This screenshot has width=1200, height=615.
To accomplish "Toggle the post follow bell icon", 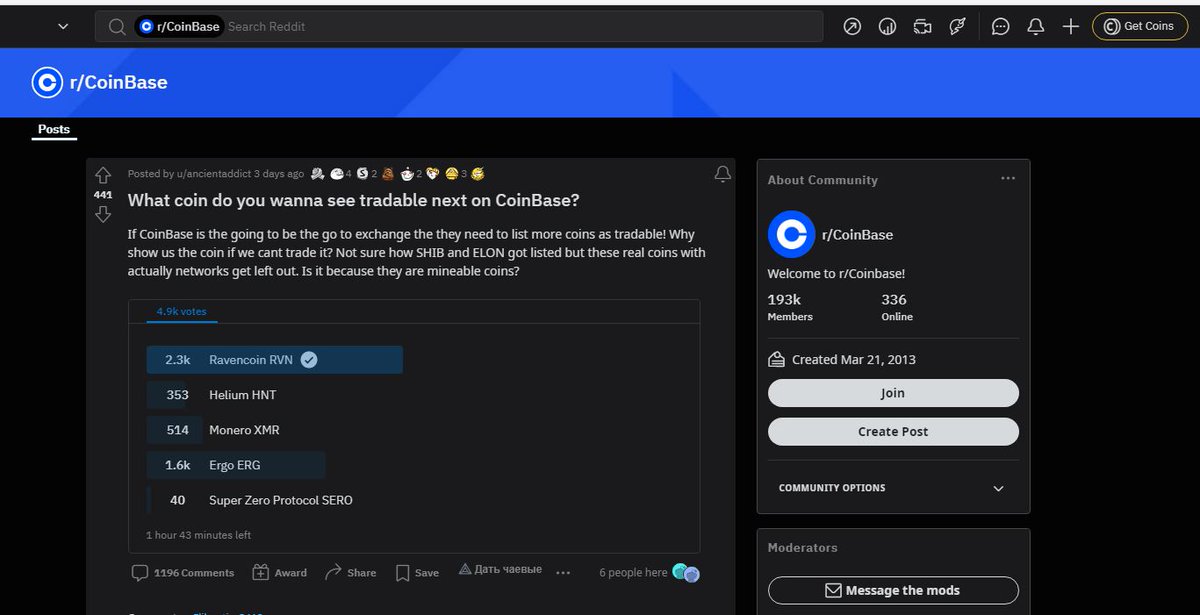I will (x=722, y=174).
